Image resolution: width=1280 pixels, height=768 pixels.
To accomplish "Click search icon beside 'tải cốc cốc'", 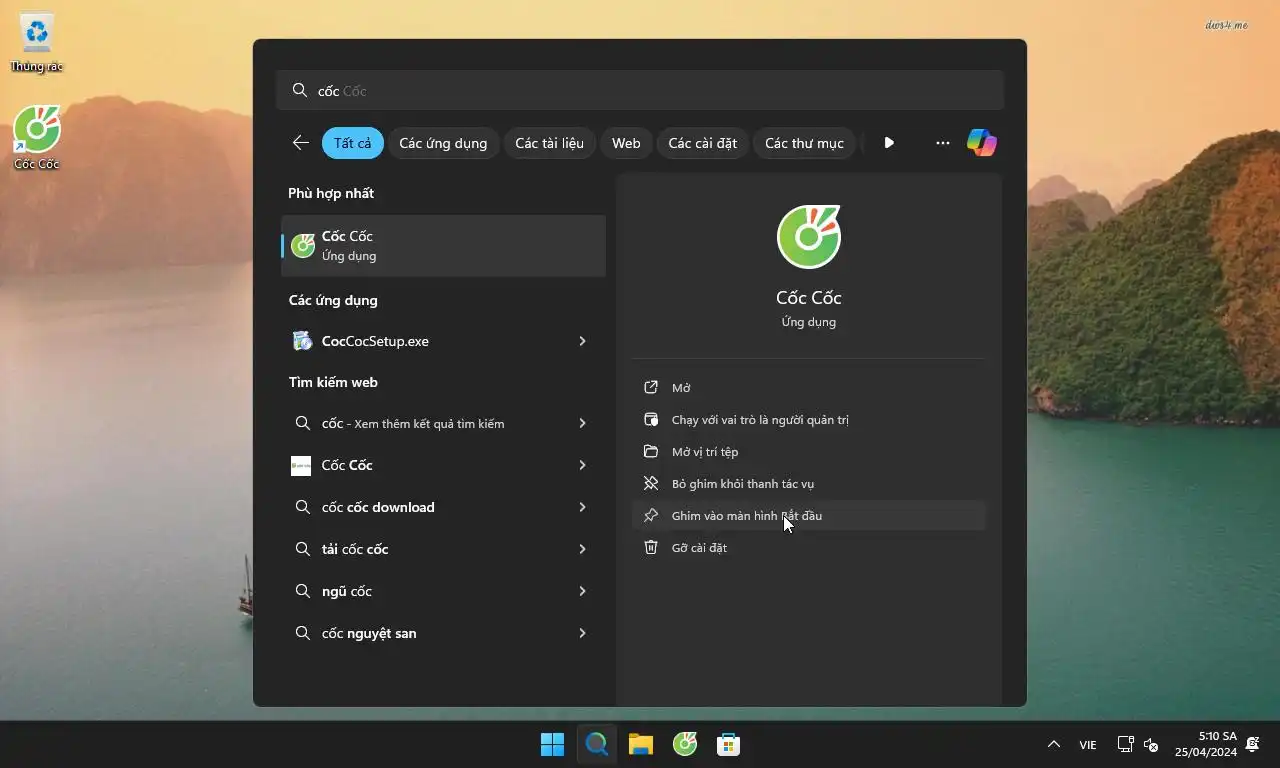I will (x=302, y=549).
